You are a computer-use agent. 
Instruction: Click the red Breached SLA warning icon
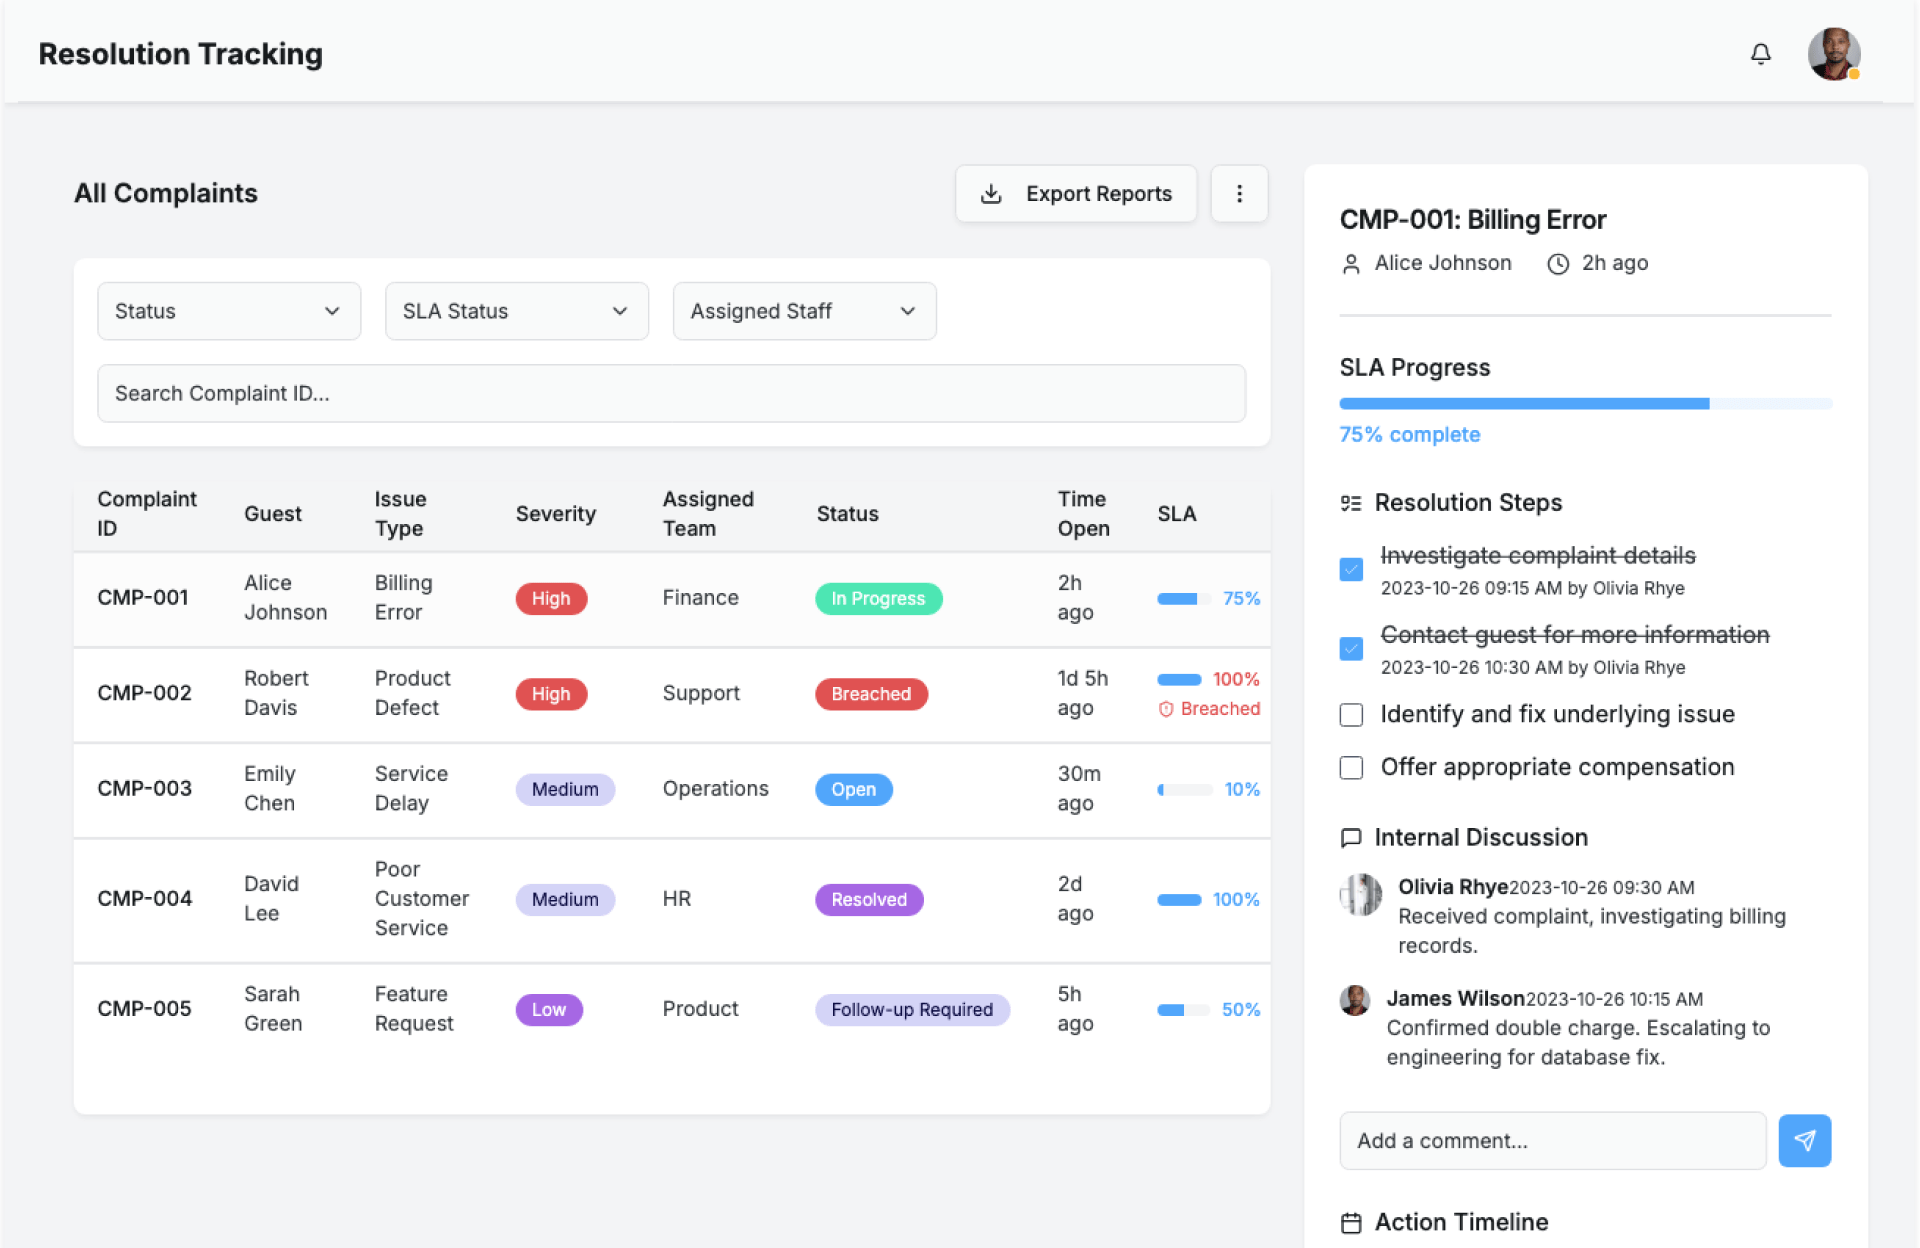1166,709
